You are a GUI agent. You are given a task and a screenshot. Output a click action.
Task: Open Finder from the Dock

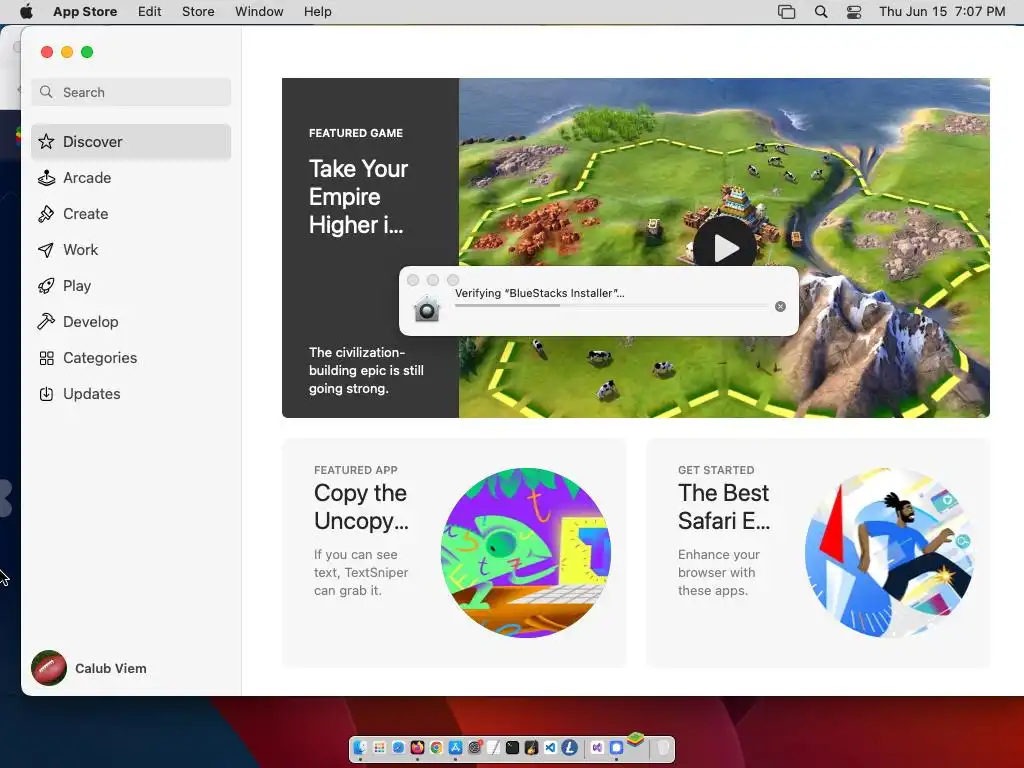coord(360,747)
